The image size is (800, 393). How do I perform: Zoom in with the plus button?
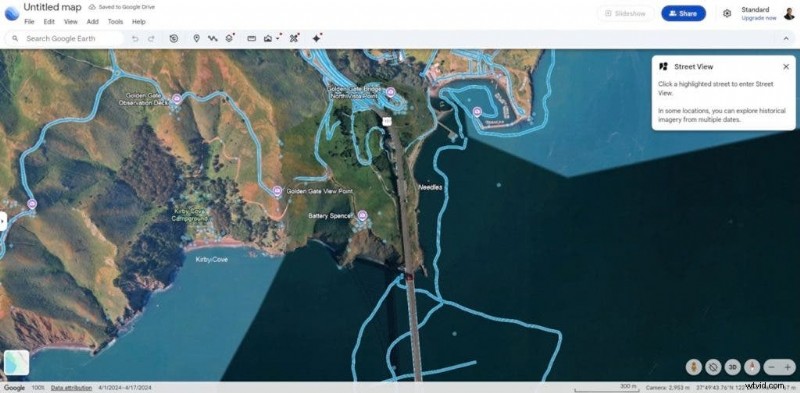[x=788, y=367]
